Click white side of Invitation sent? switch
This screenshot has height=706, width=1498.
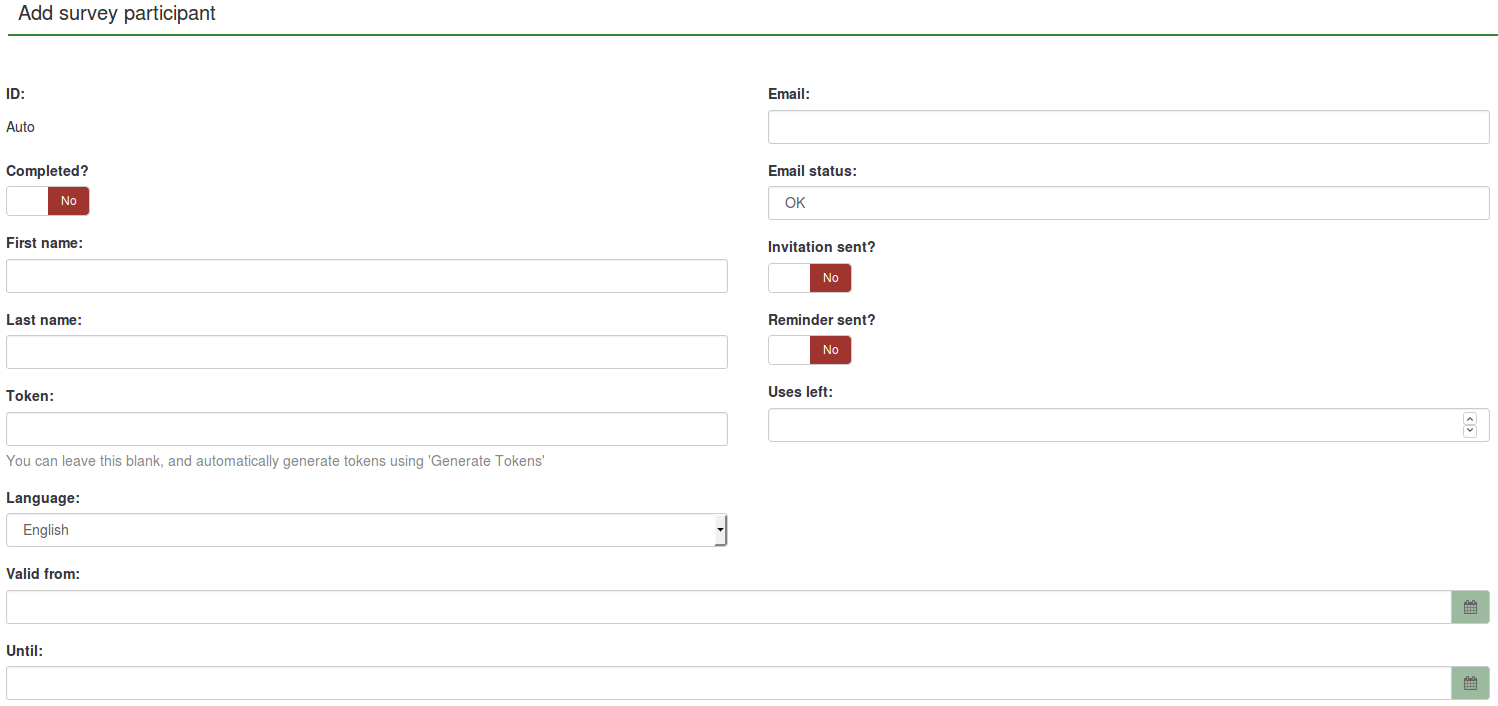tap(789, 278)
